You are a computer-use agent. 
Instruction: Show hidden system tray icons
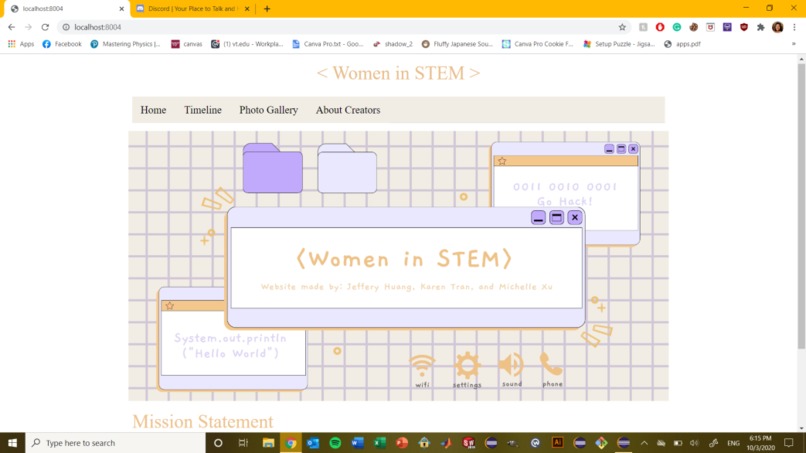pyautogui.click(x=644, y=443)
